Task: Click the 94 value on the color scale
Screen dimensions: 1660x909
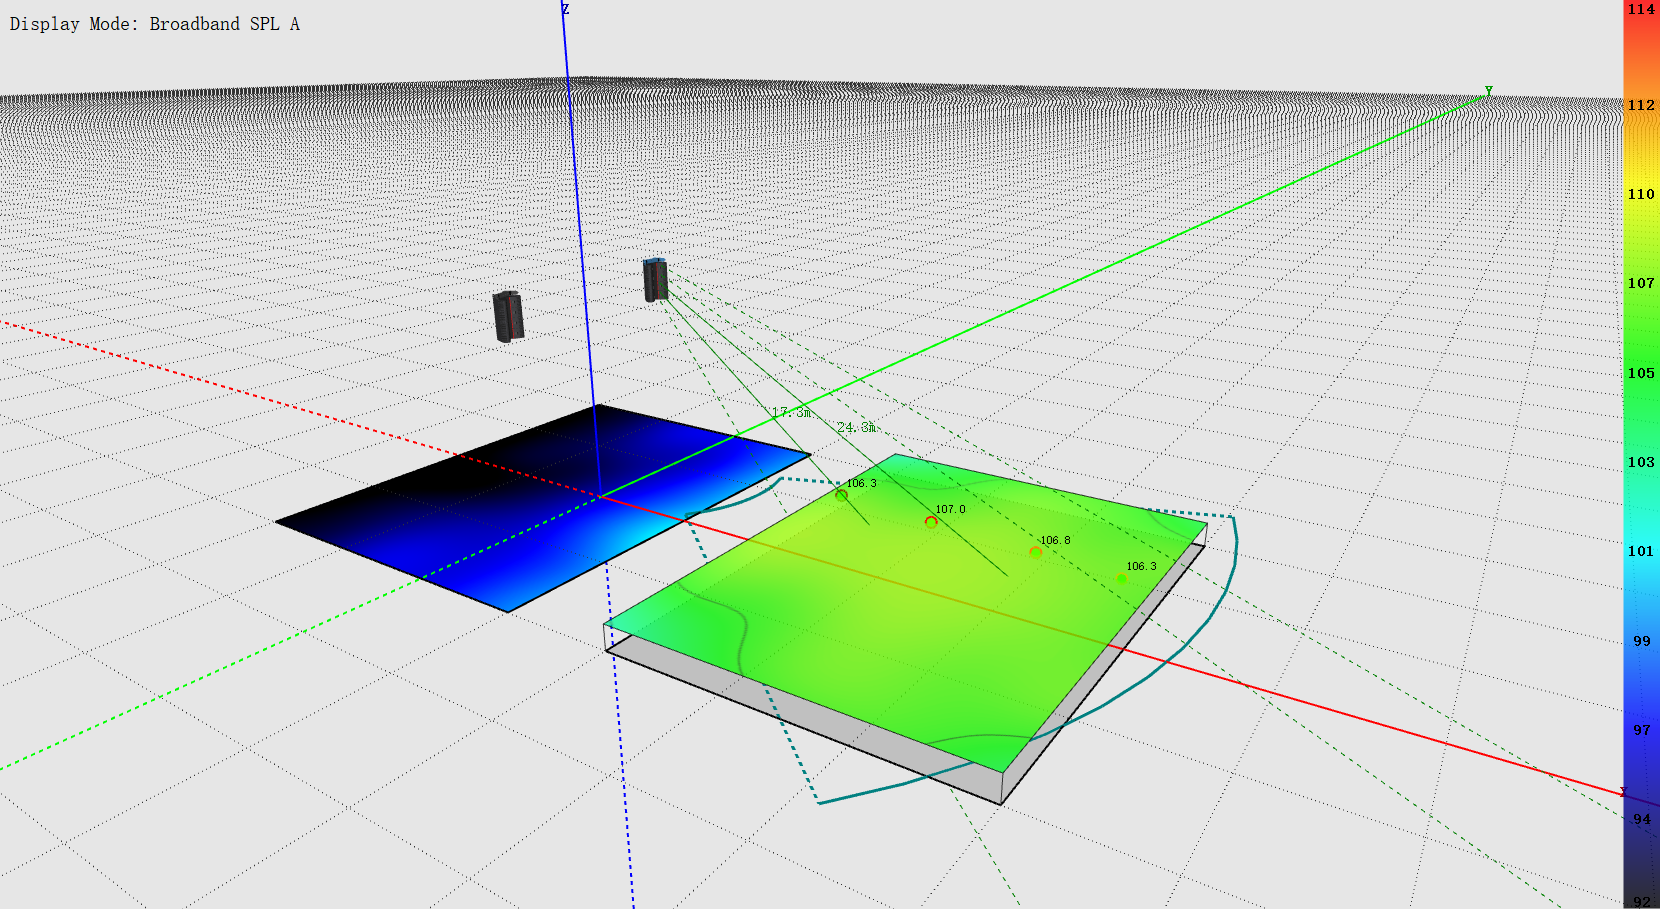Action: 1642,819
